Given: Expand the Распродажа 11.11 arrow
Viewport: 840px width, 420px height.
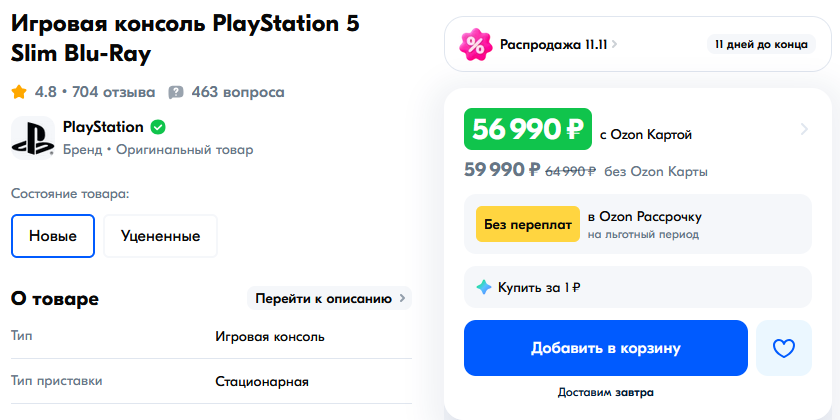Looking at the screenshot, I should pos(614,44).
